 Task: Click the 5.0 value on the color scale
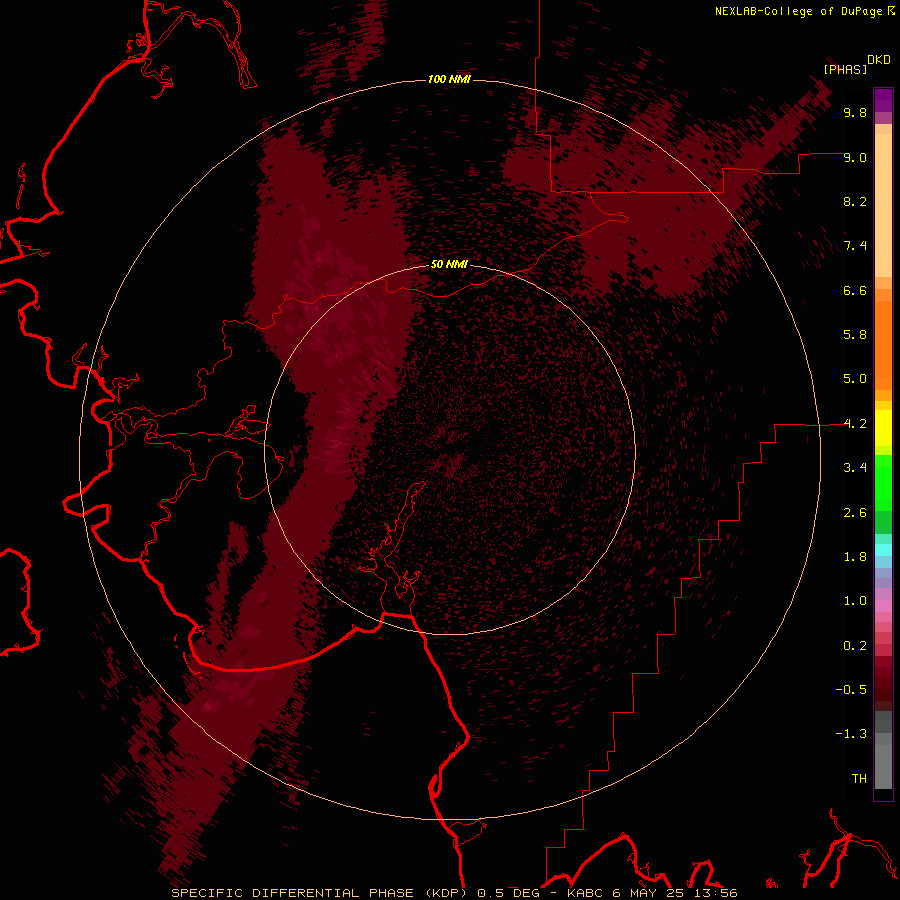tap(855, 379)
